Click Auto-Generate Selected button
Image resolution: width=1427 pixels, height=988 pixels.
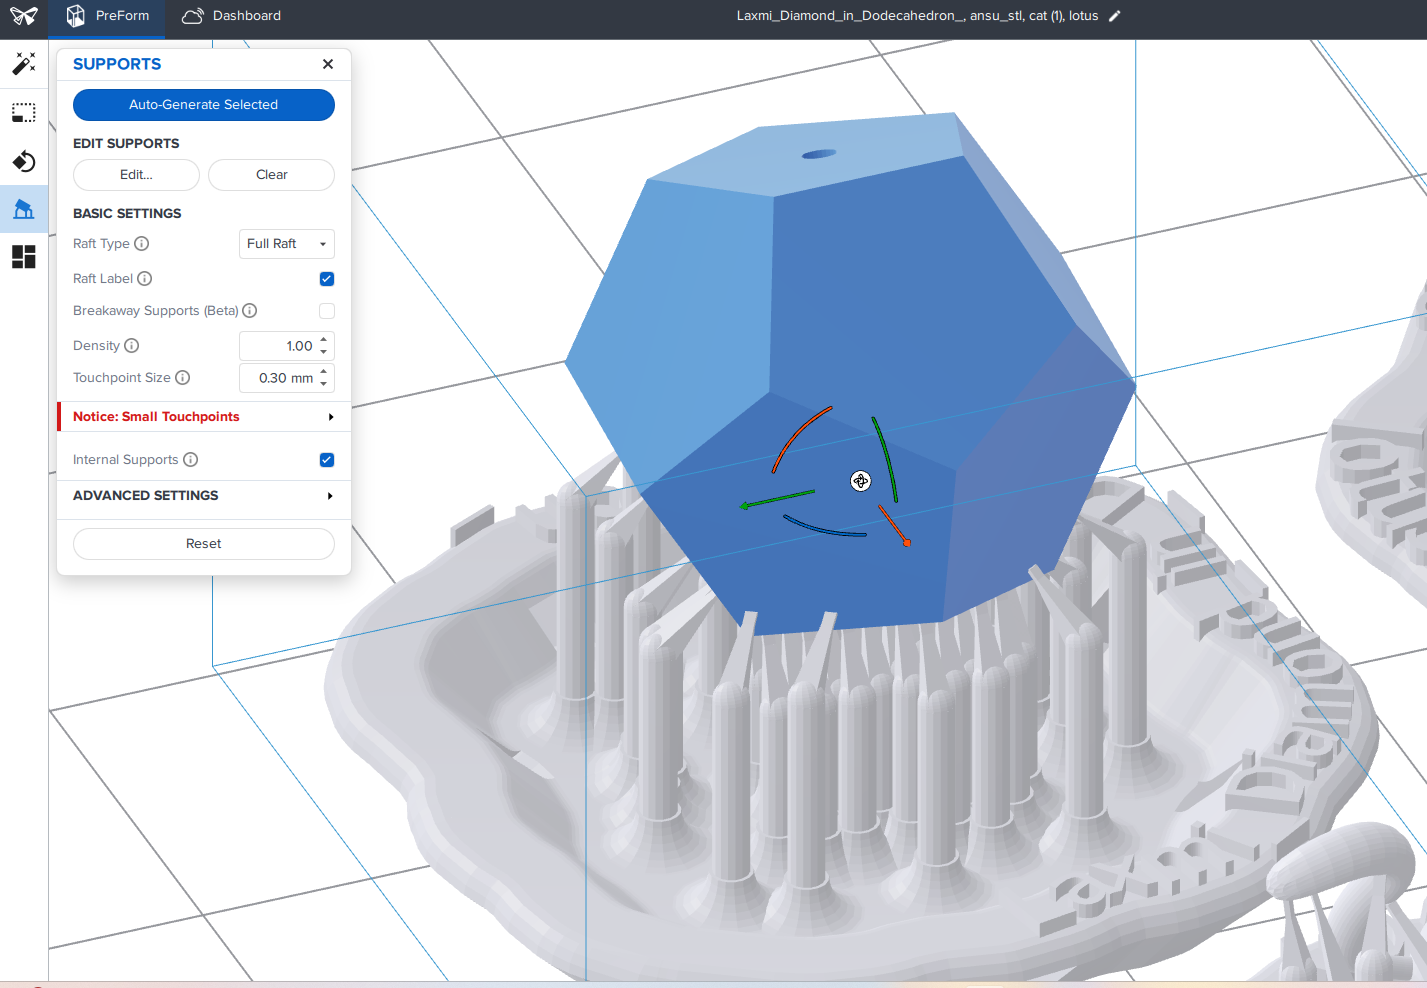pyautogui.click(x=204, y=105)
